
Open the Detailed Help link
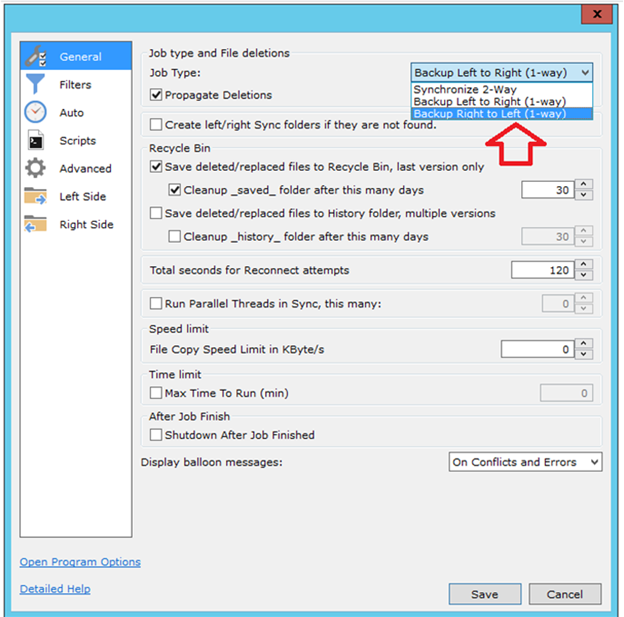[x=55, y=589]
